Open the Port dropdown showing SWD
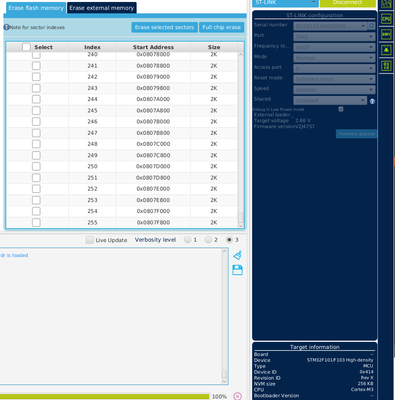The height and width of the screenshot is (400, 395). point(334,37)
